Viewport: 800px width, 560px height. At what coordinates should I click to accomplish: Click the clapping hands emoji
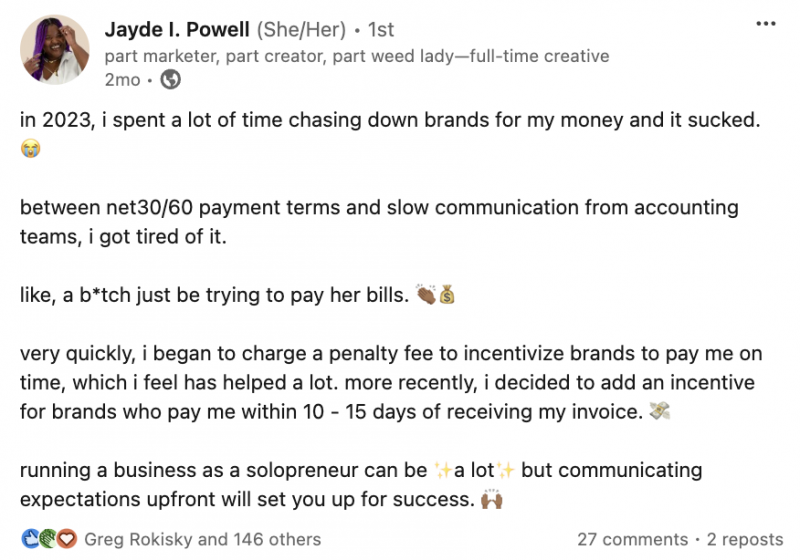[426, 294]
